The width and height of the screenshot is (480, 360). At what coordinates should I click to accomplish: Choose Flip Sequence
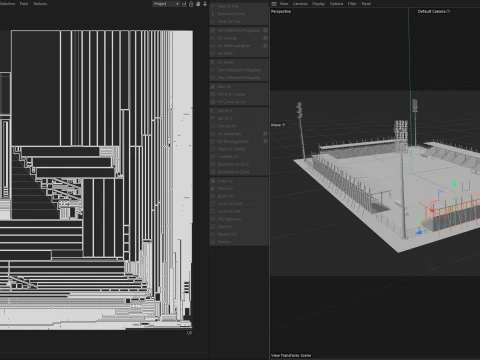point(239,219)
